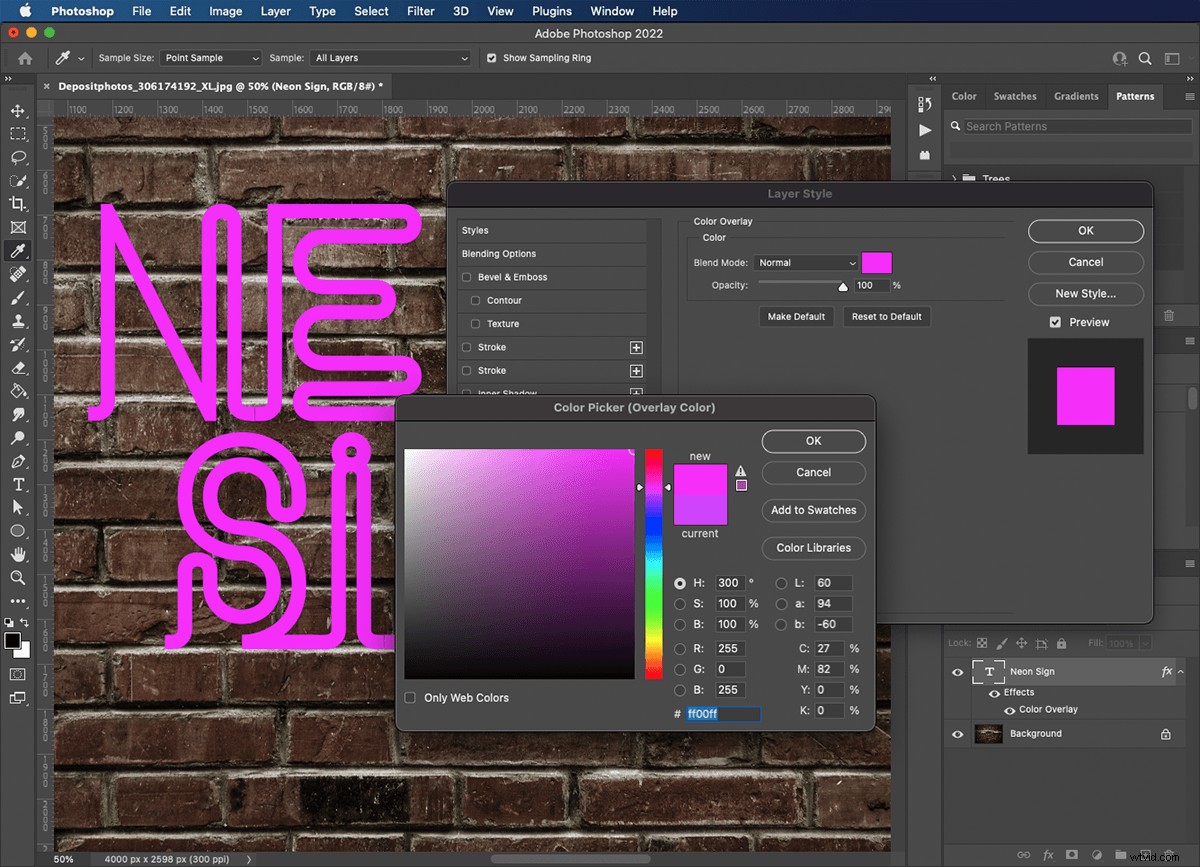
Task: Select the Zoom tool
Action: 17,578
